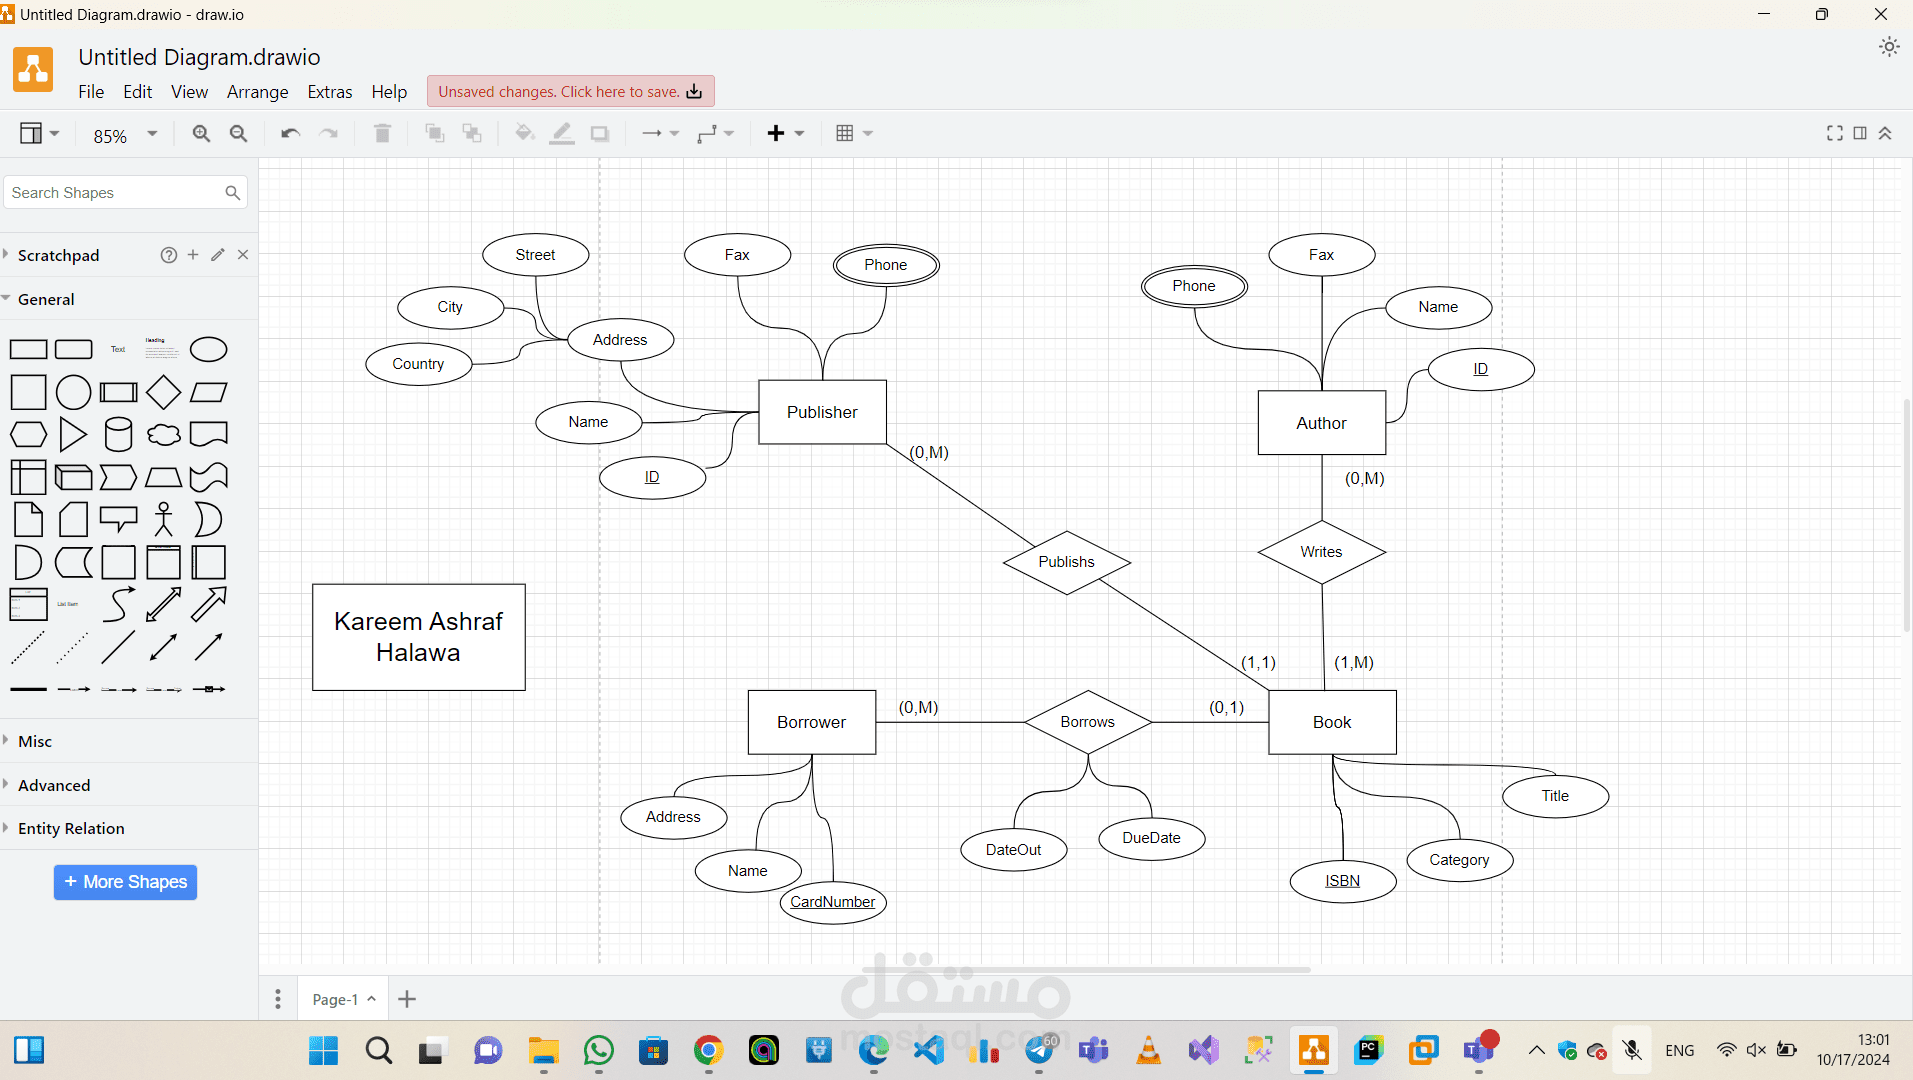Select the cylinder shape in General
Viewport: 1913px width, 1080px height.
click(118, 435)
